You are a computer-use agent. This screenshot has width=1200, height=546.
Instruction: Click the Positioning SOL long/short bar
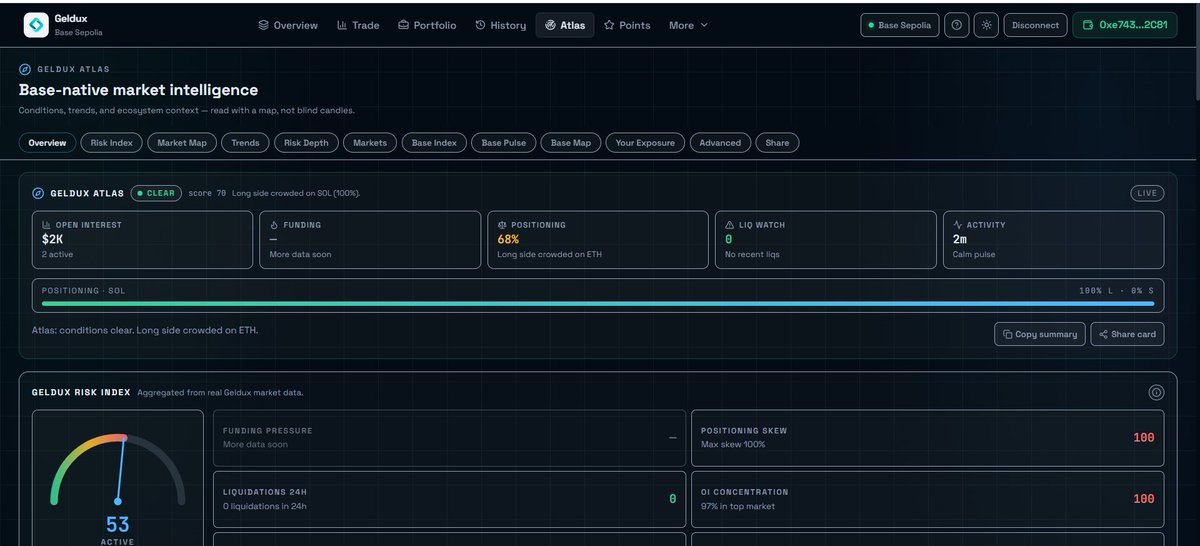[x=598, y=303]
